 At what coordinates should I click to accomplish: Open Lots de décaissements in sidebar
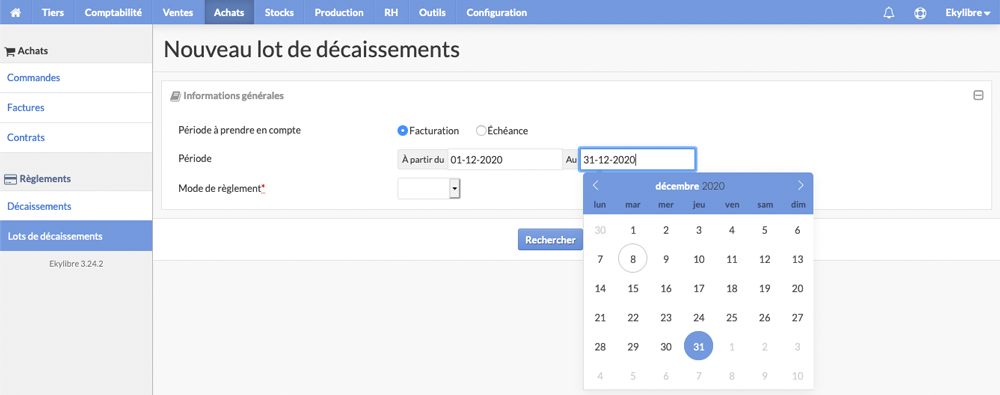click(x=76, y=236)
